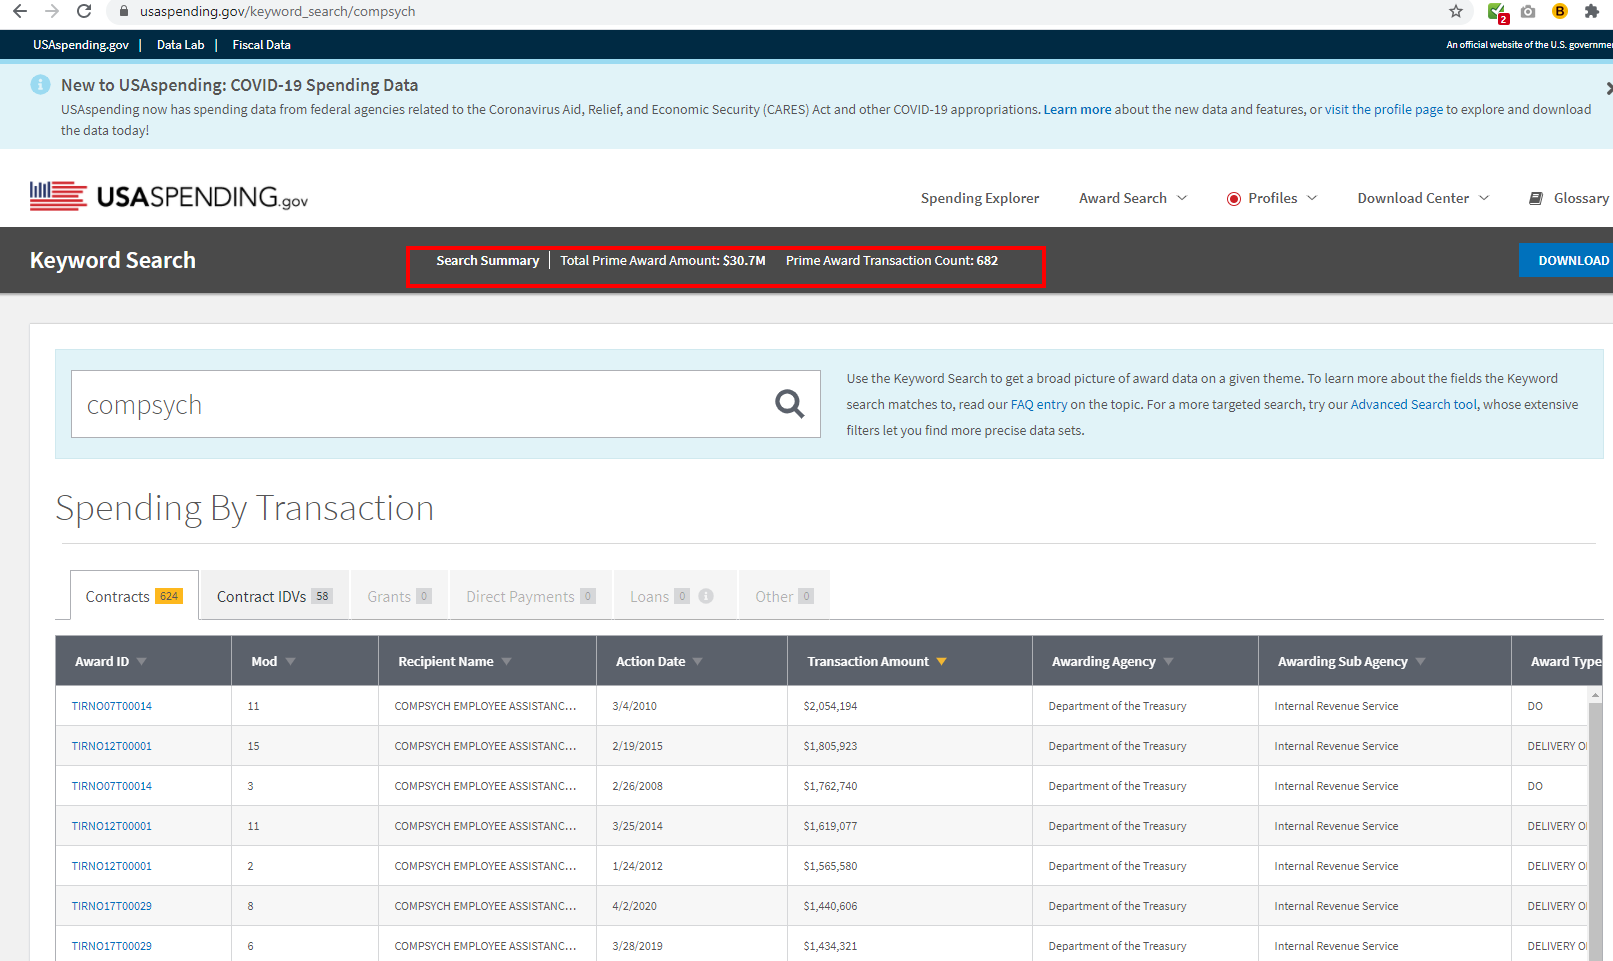Sort by Mod column arrow
Viewport: 1613px width, 961px height.
tap(291, 662)
